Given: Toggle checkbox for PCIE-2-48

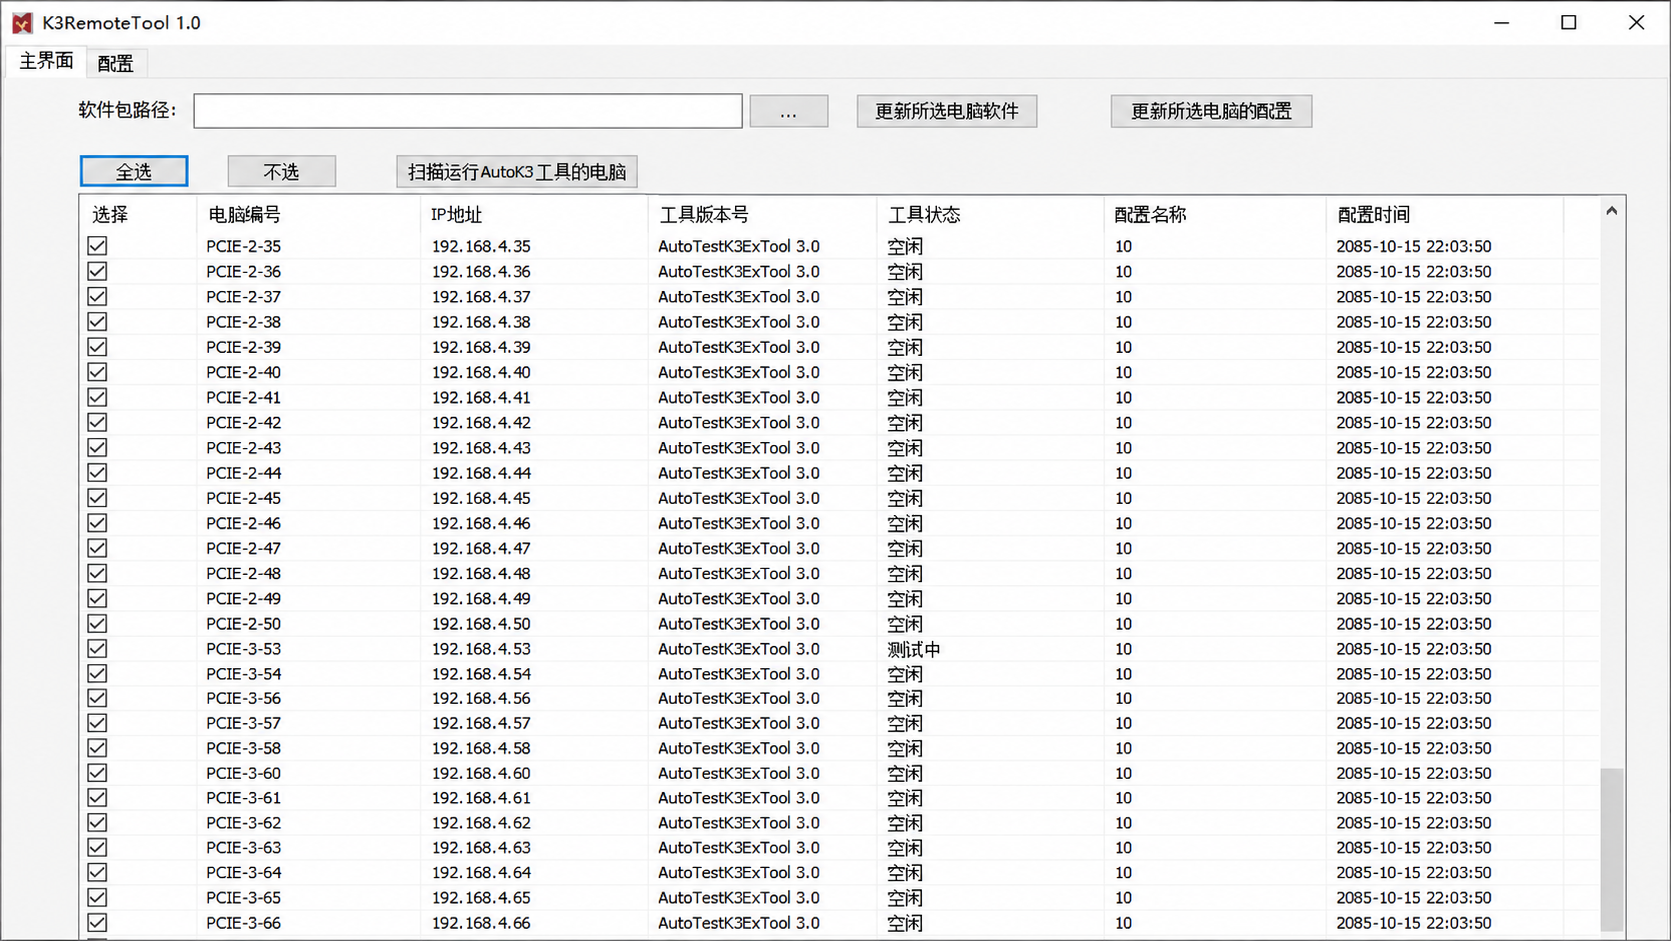Looking at the screenshot, I should coord(97,573).
